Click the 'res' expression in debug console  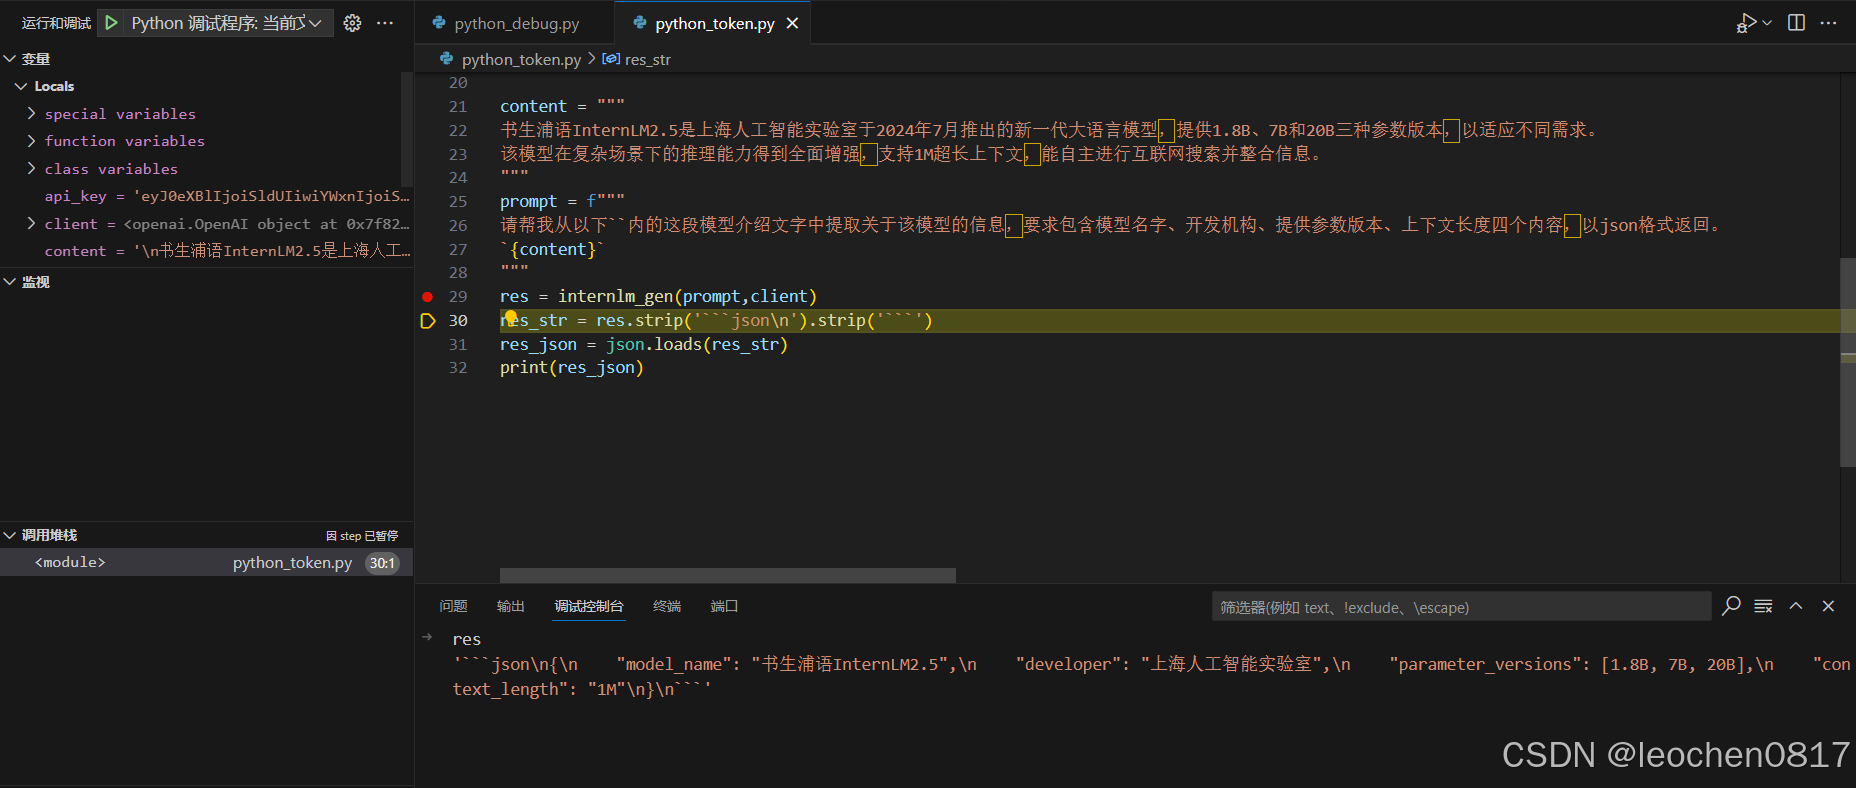(466, 639)
